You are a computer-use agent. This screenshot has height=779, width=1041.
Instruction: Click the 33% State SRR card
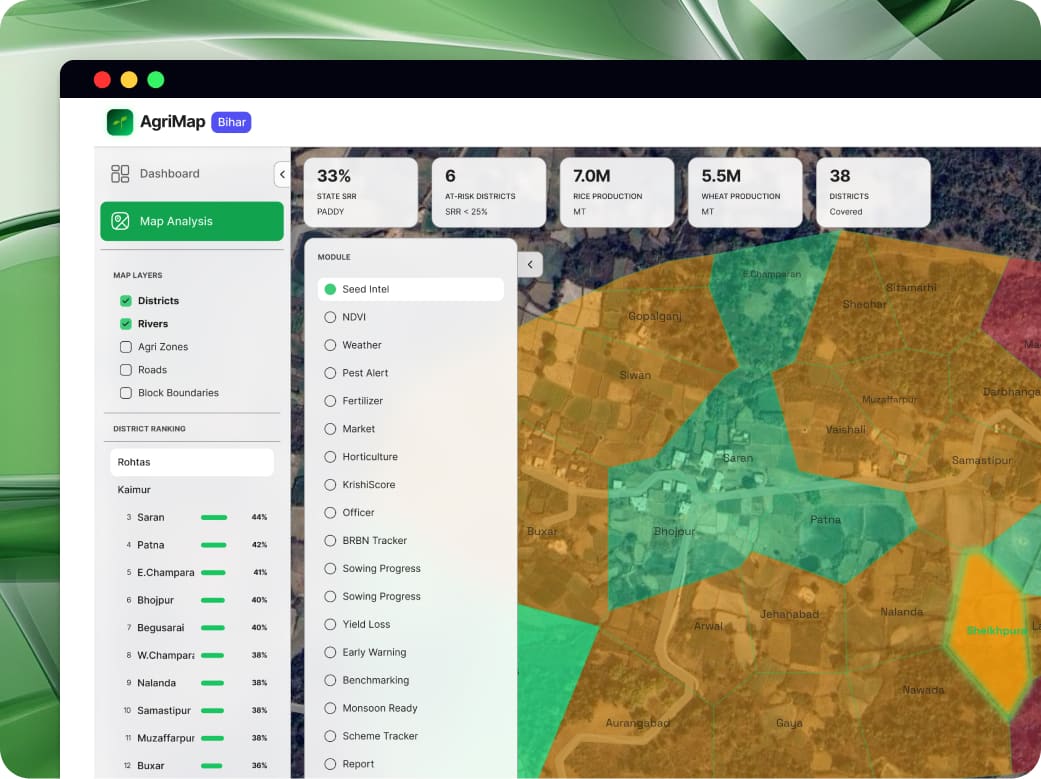[x=360, y=193]
